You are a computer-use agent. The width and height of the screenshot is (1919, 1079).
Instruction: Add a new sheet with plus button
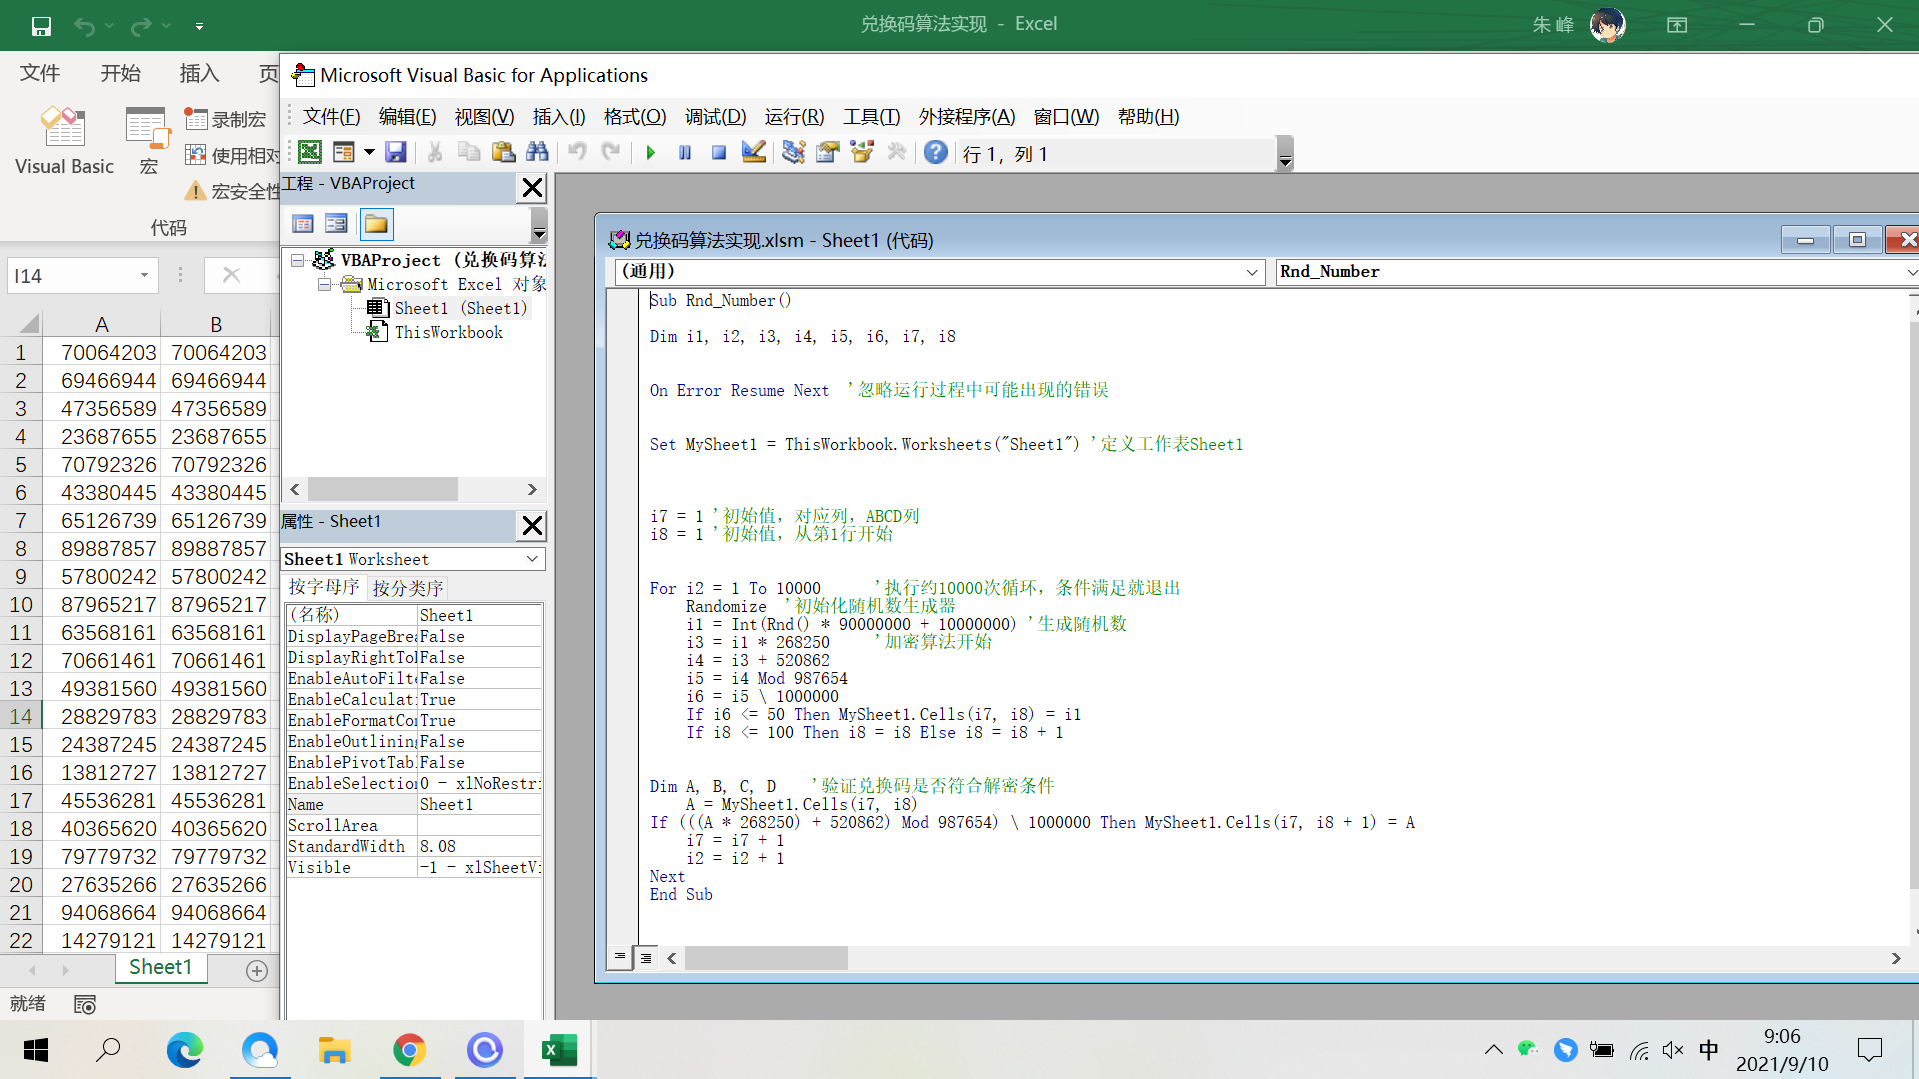coord(257,970)
